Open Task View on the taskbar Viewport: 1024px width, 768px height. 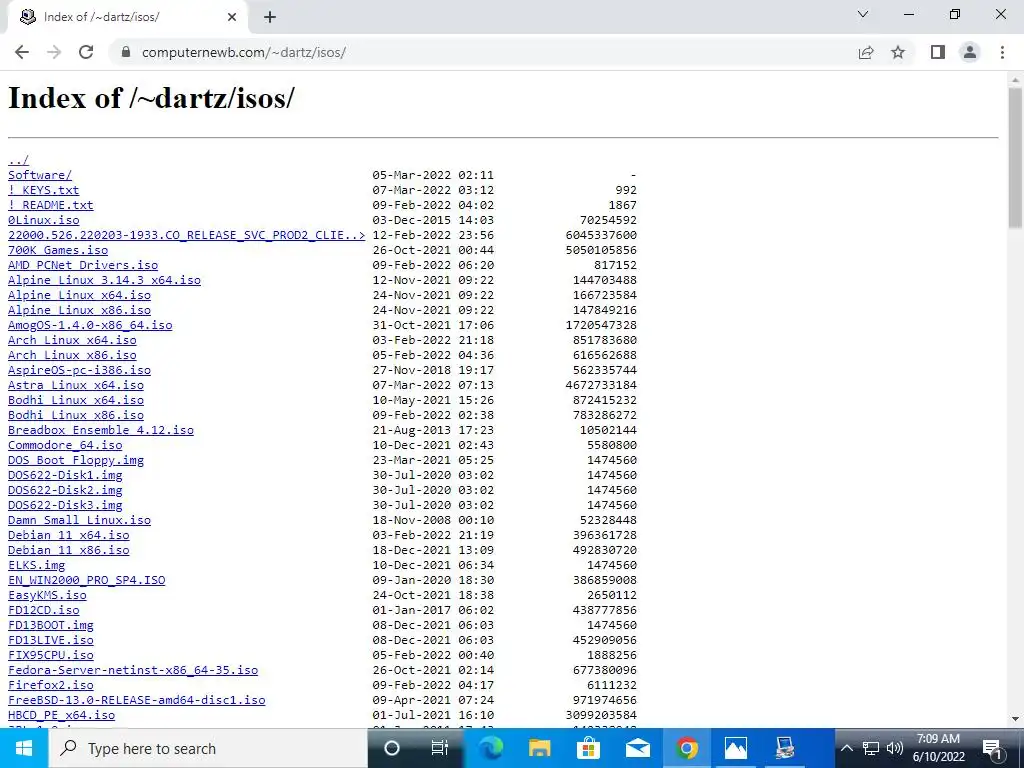tap(440, 748)
